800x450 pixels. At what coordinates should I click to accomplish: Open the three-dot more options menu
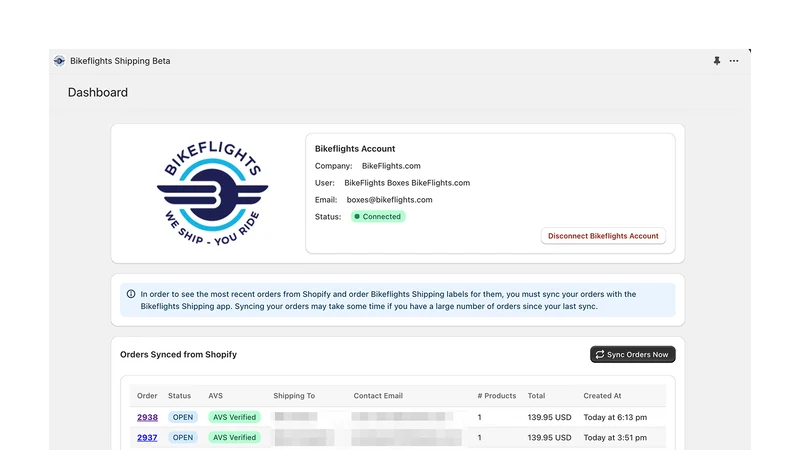(x=734, y=61)
